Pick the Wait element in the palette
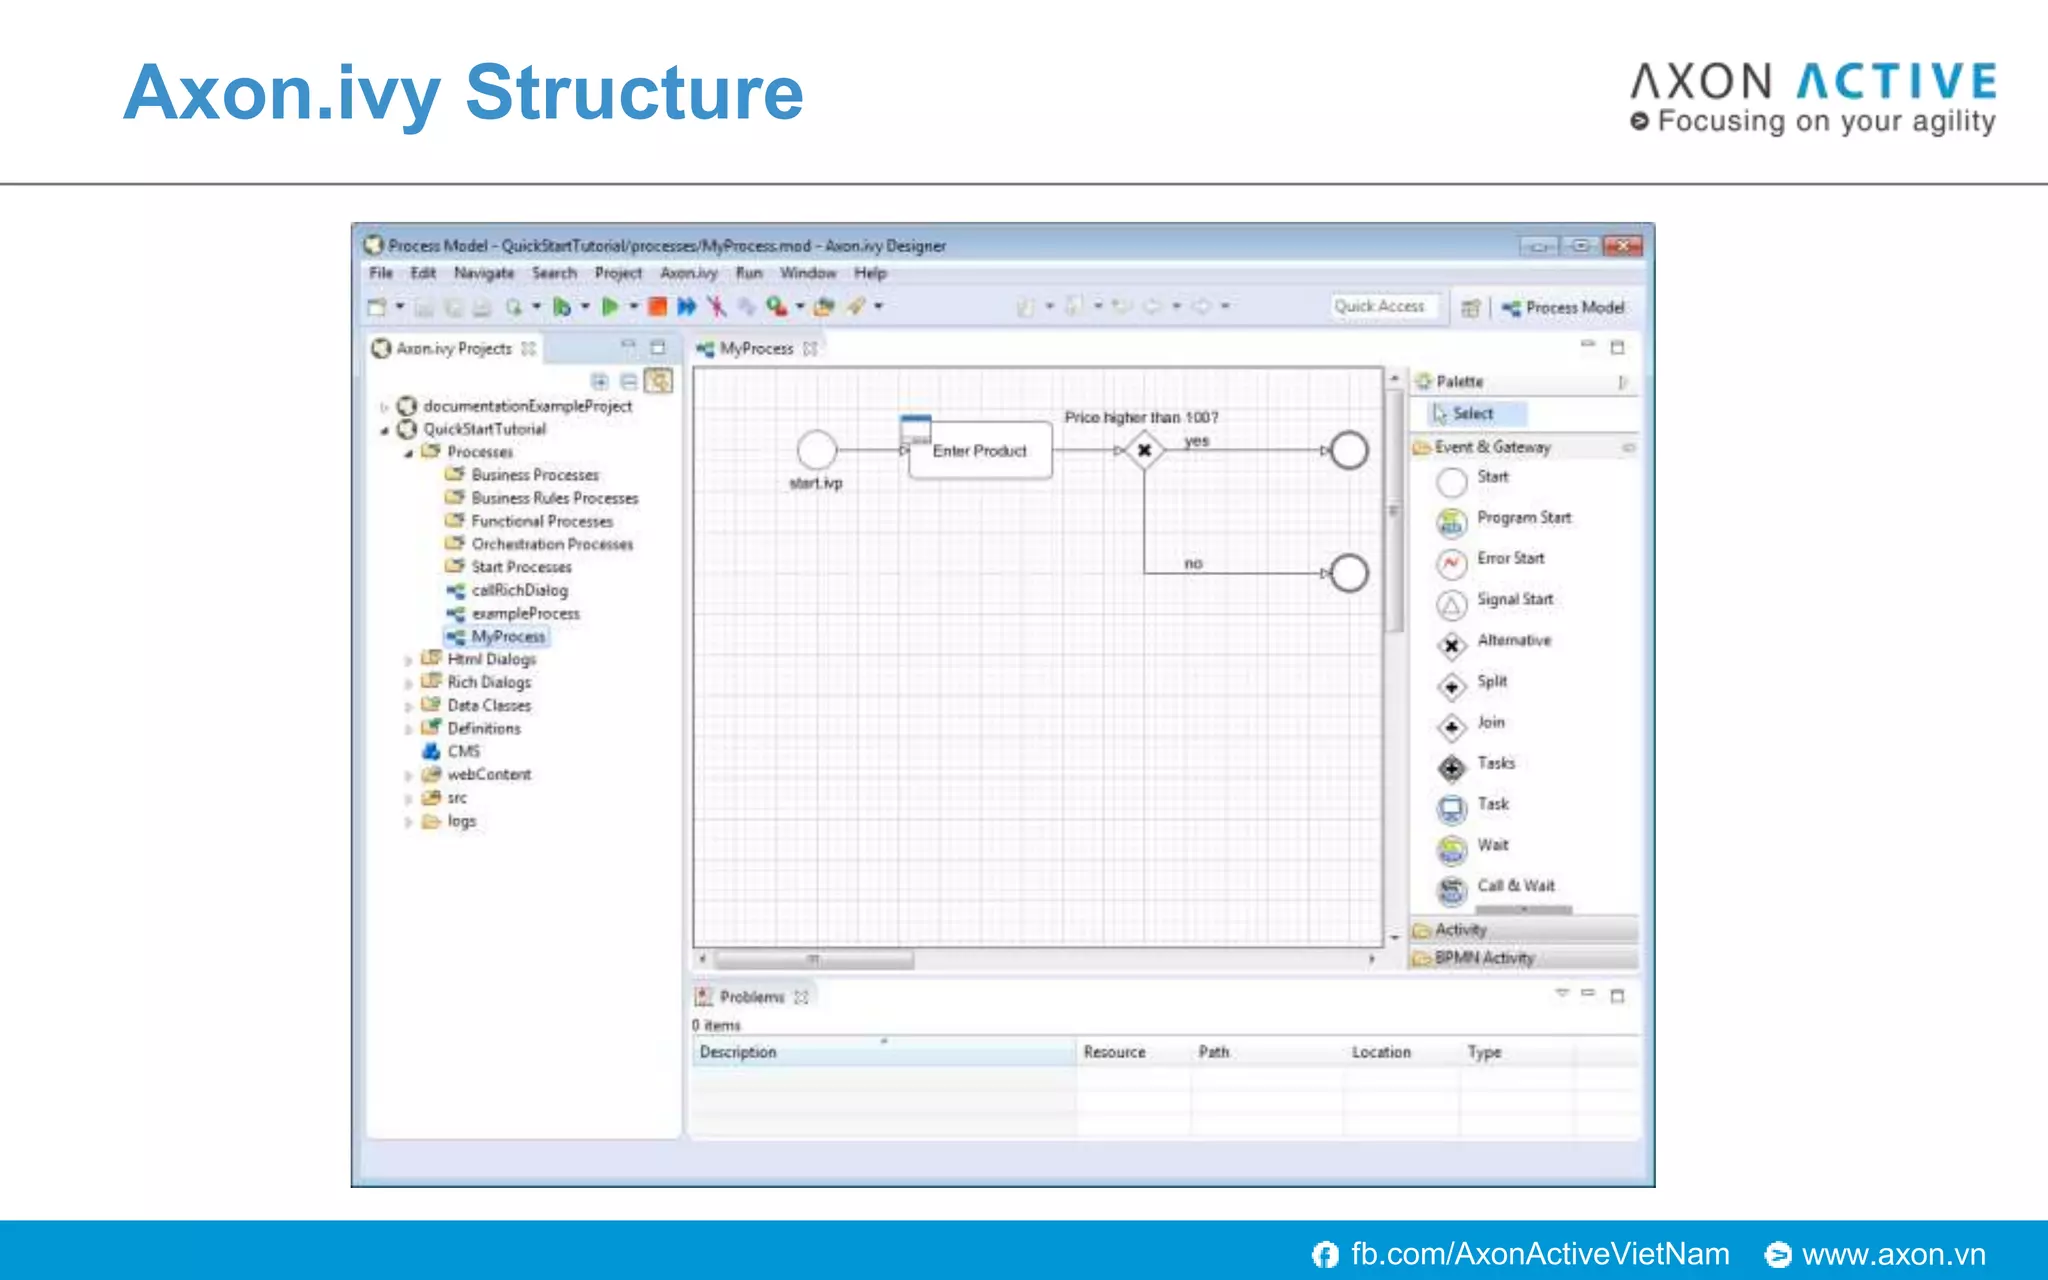Screen dimensions: 2048x1280 (1473, 848)
